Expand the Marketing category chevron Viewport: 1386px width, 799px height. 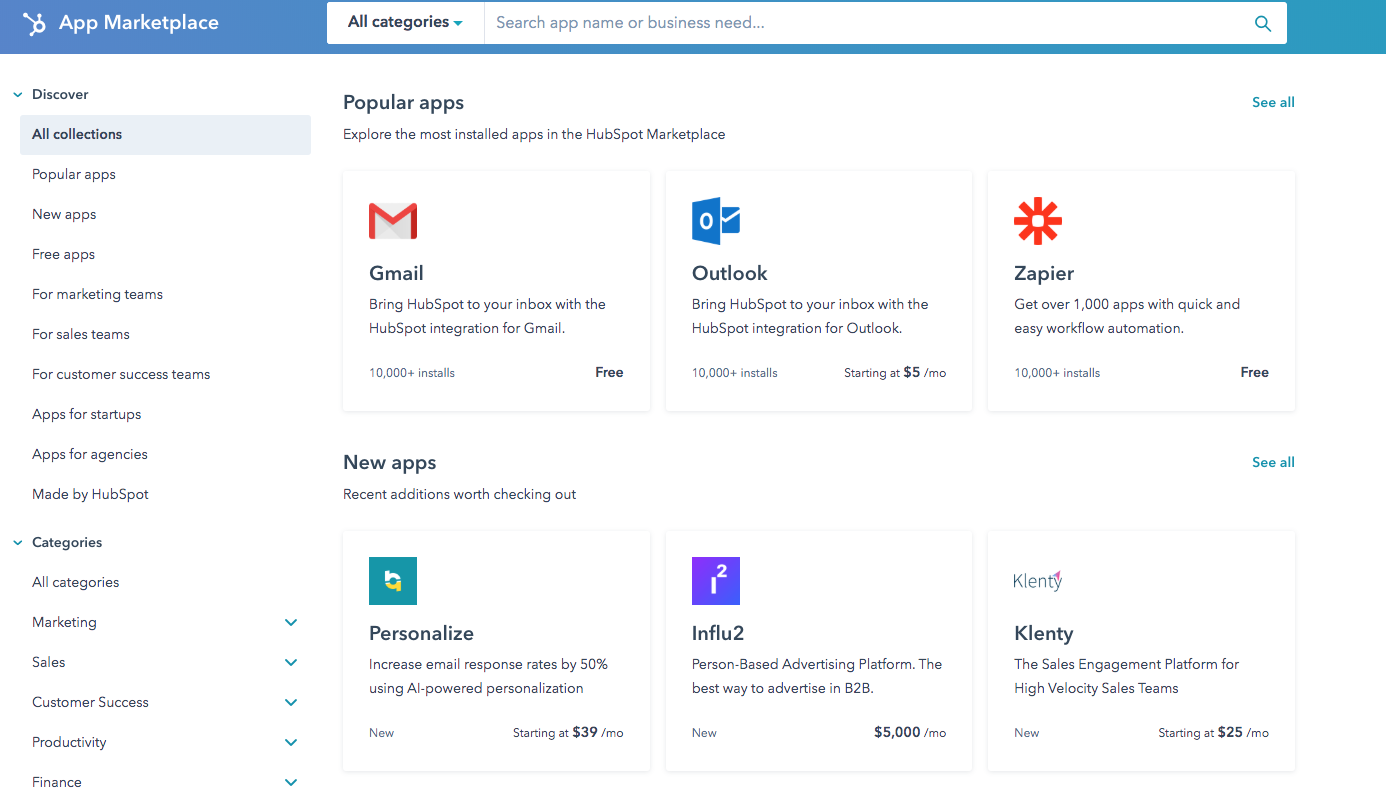[x=291, y=622]
